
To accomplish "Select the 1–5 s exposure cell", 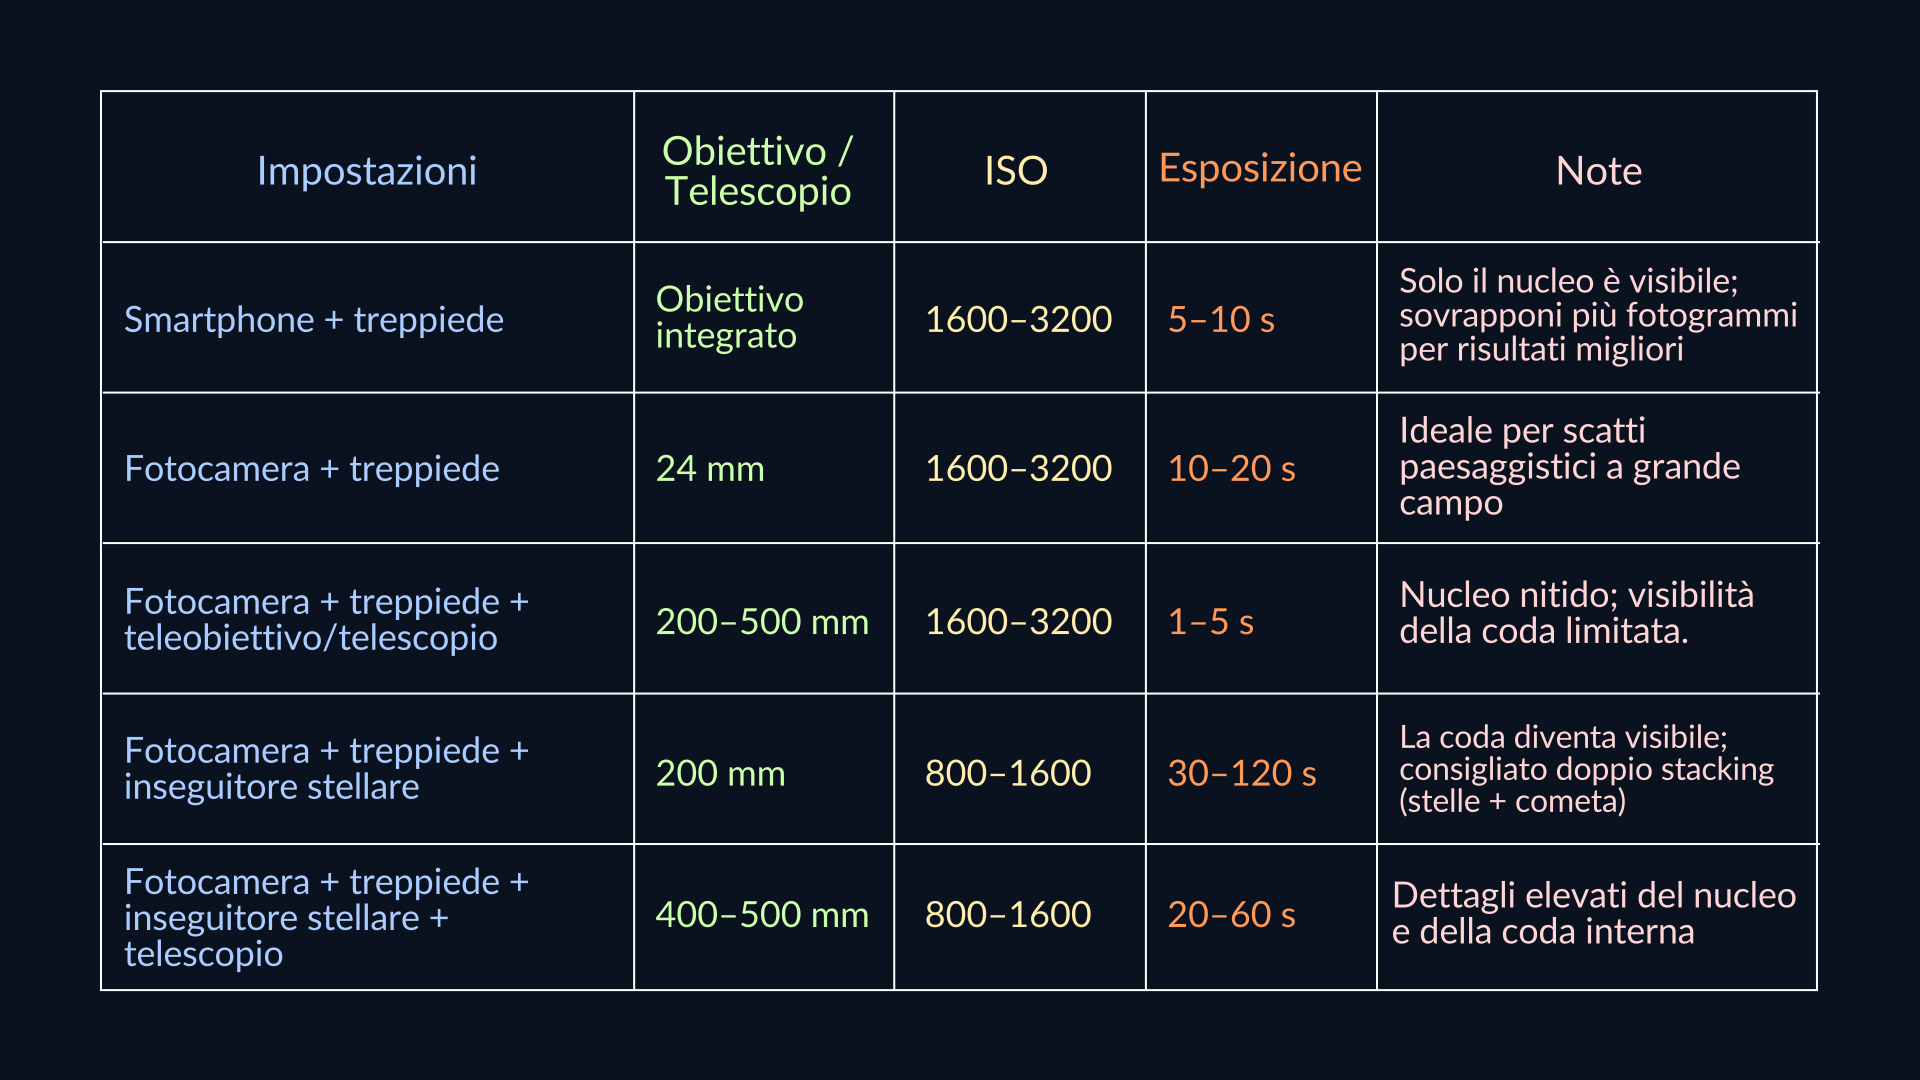I will pyautogui.click(x=1210, y=622).
